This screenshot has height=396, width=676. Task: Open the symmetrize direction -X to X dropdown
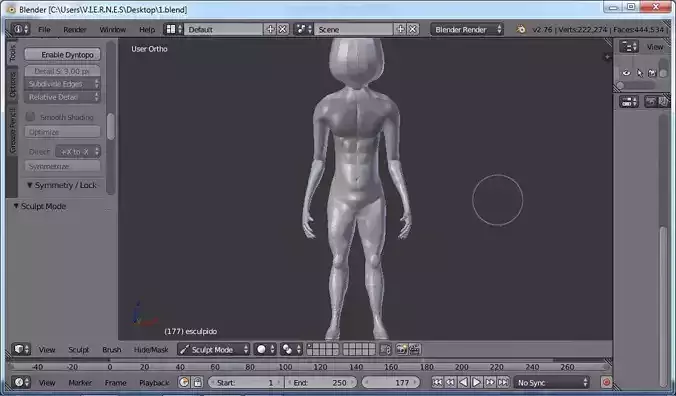pos(78,152)
